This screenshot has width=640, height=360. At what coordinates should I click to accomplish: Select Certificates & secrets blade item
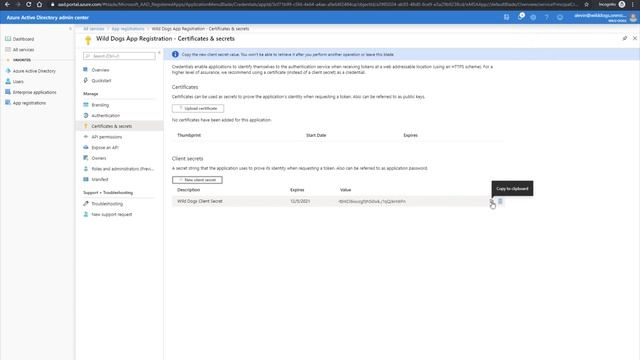click(111, 127)
